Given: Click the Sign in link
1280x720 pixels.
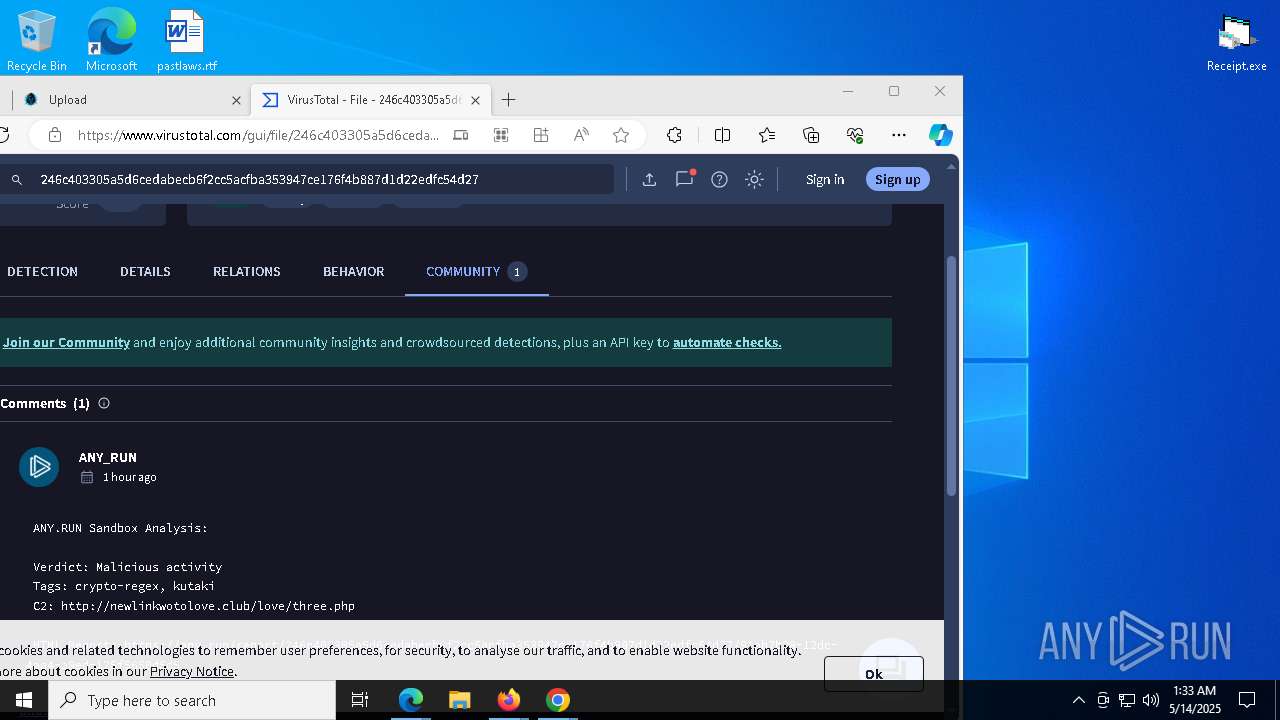Looking at the screenshot, I should pos(825,180).
